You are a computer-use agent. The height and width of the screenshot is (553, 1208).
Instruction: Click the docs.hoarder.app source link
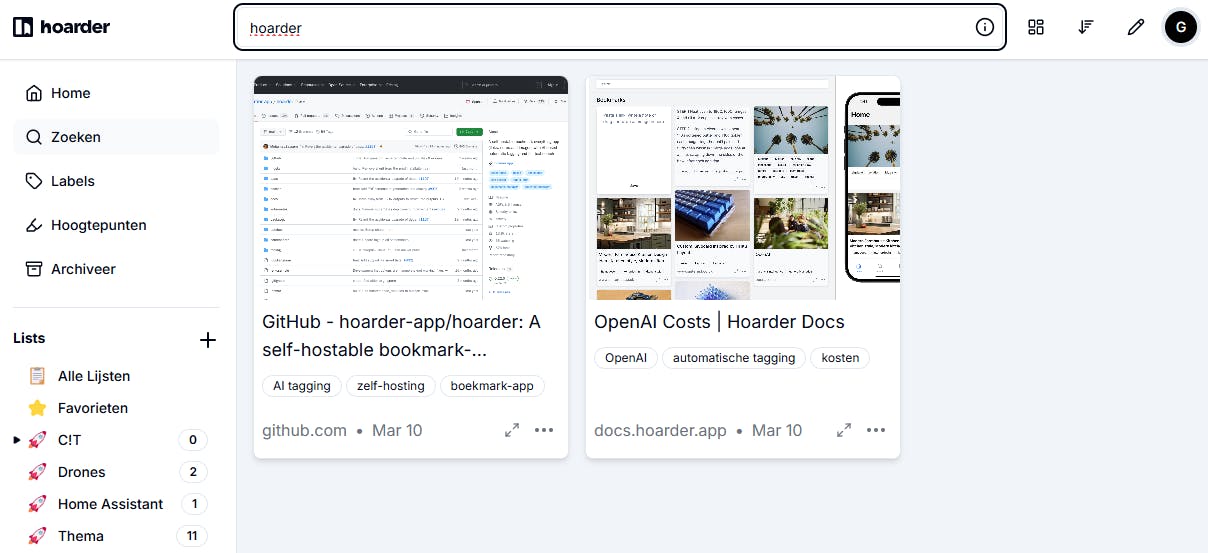tap(660, 430)
